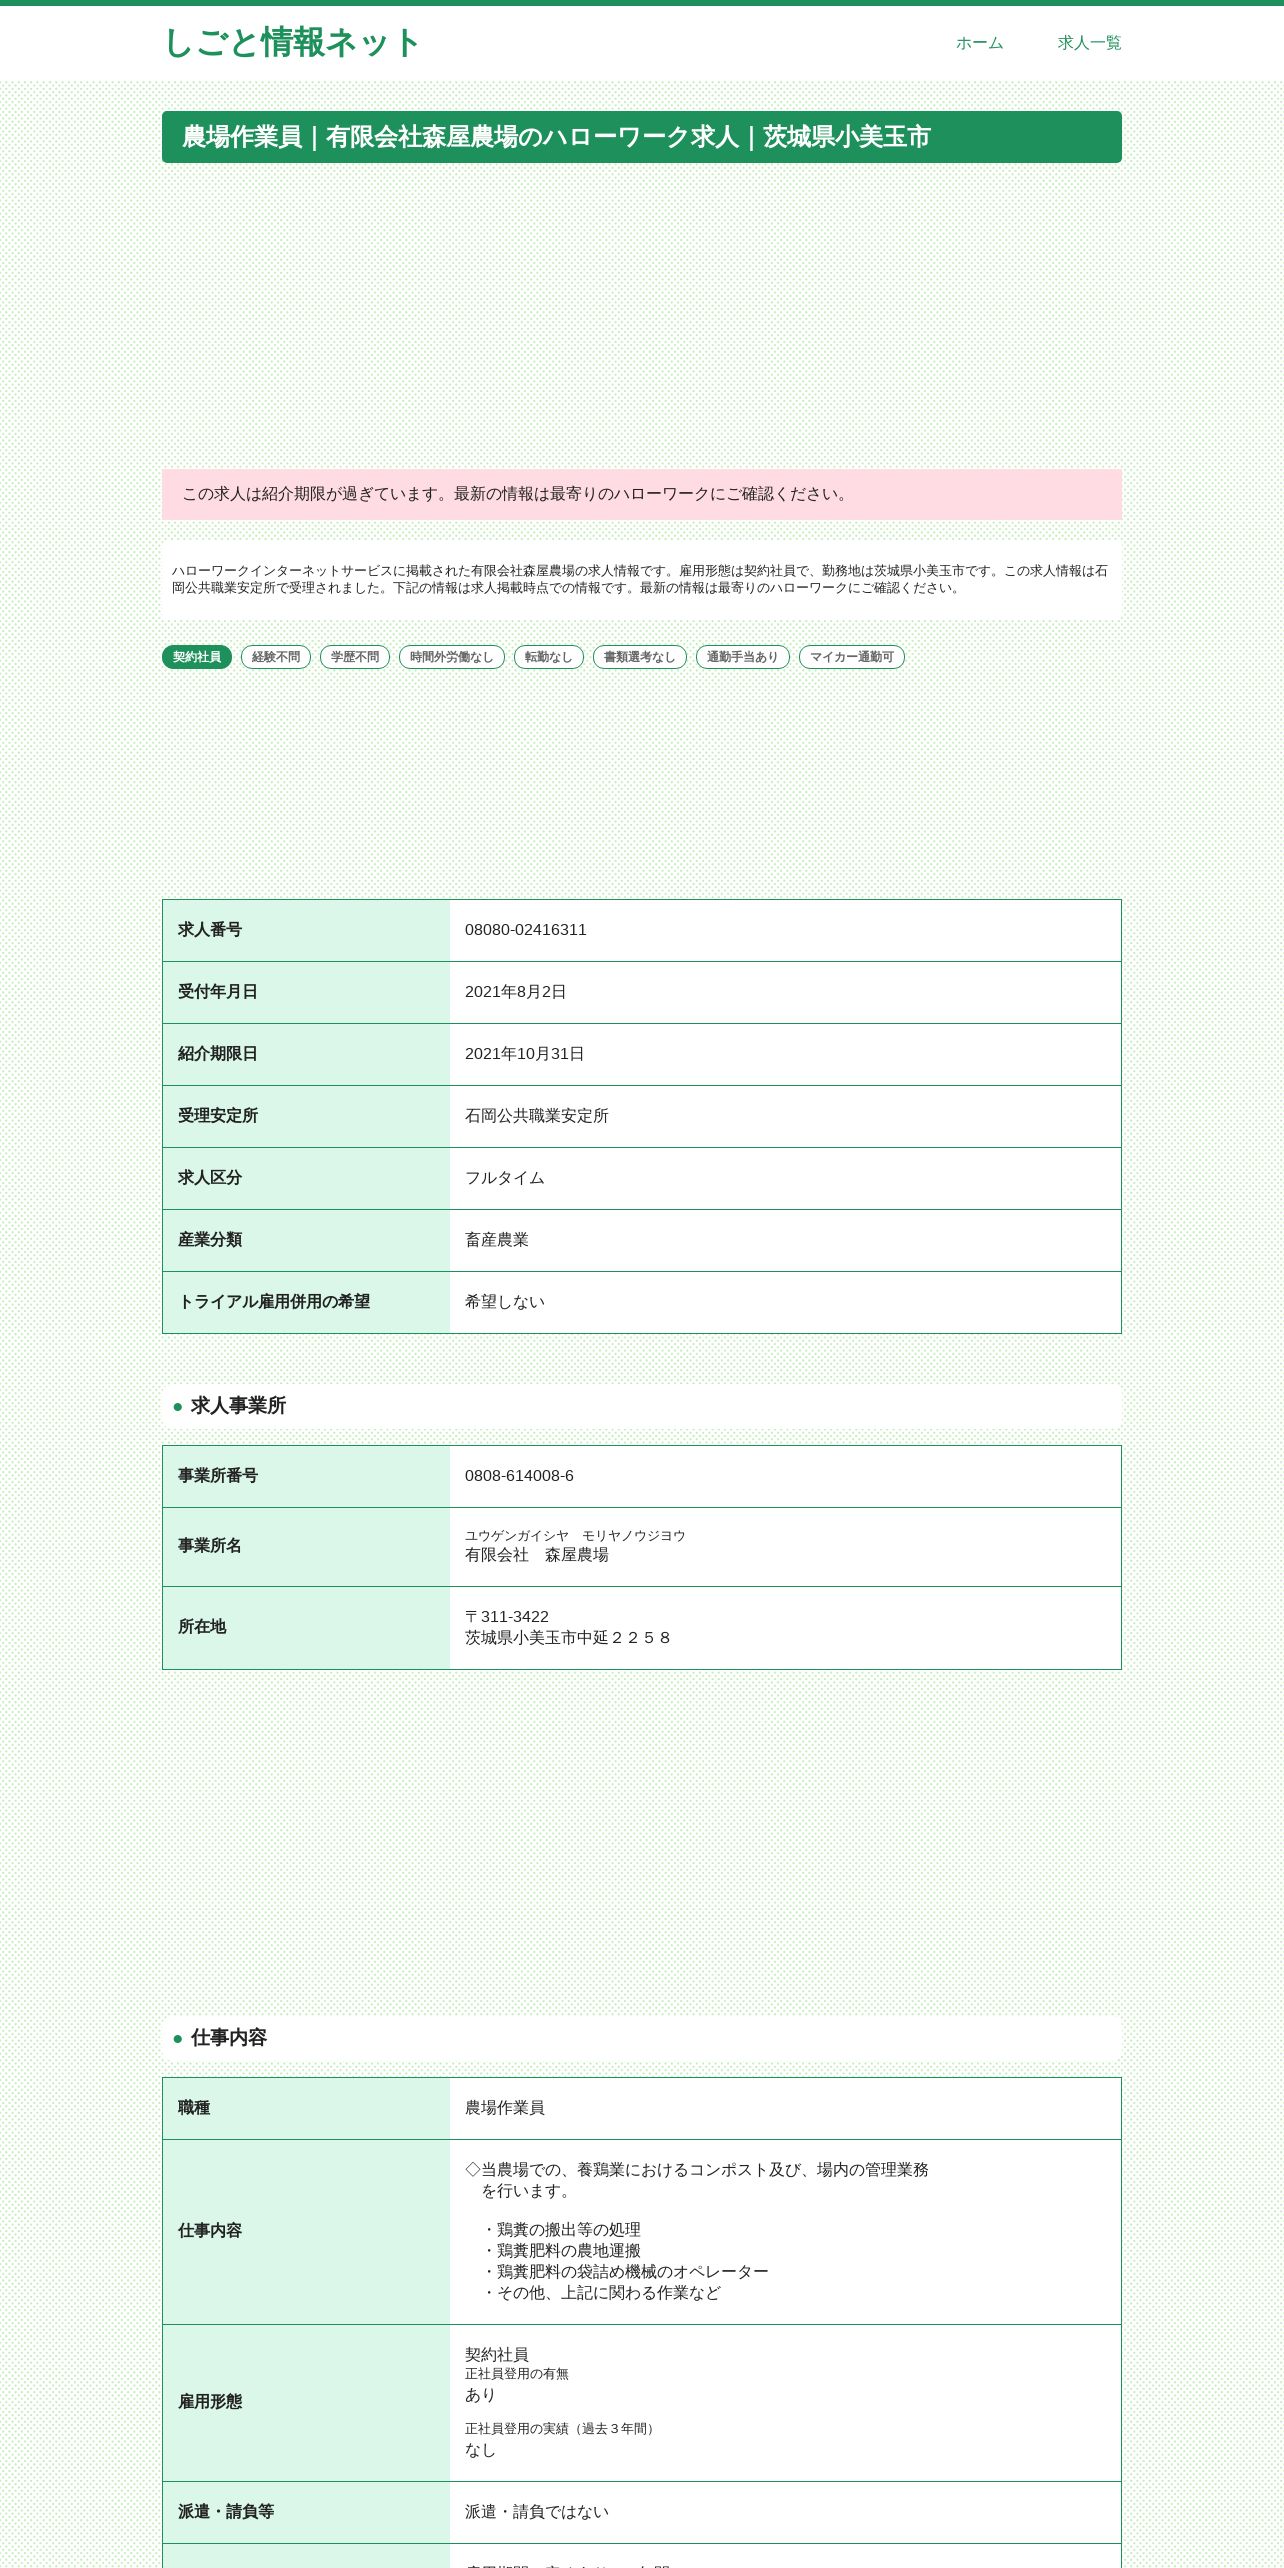Click postal code 〒311-3422
1284x2568 pixels.
click(x=507, y=1617)
